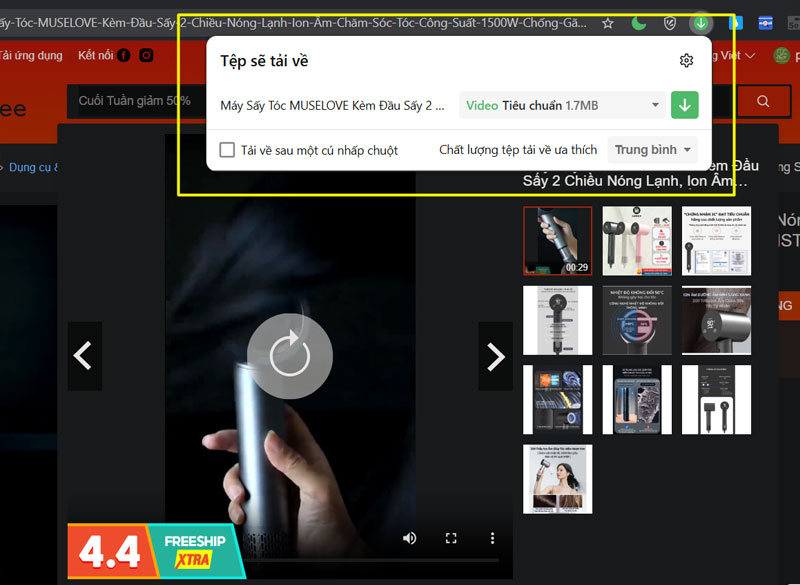This screenshot has width=800, height=585.
Task: Start download with the green arrow button
Action: click(x=684, y=104)
